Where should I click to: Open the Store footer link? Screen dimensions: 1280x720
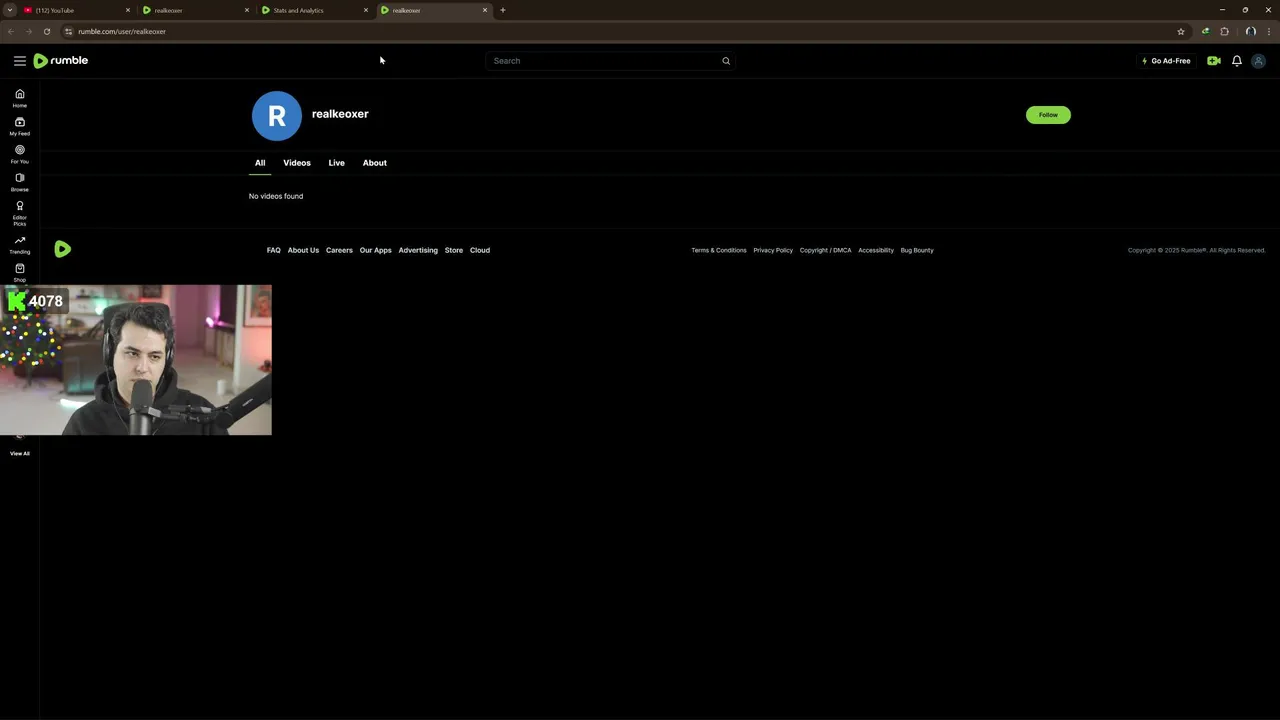point(454,250)
